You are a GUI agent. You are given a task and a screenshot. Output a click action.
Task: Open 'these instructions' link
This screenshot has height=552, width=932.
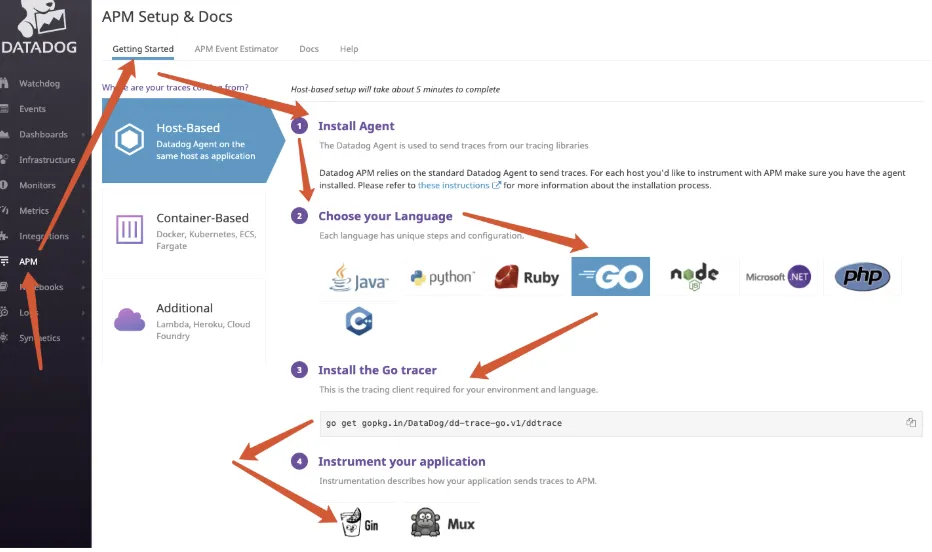tap(459, 185)
